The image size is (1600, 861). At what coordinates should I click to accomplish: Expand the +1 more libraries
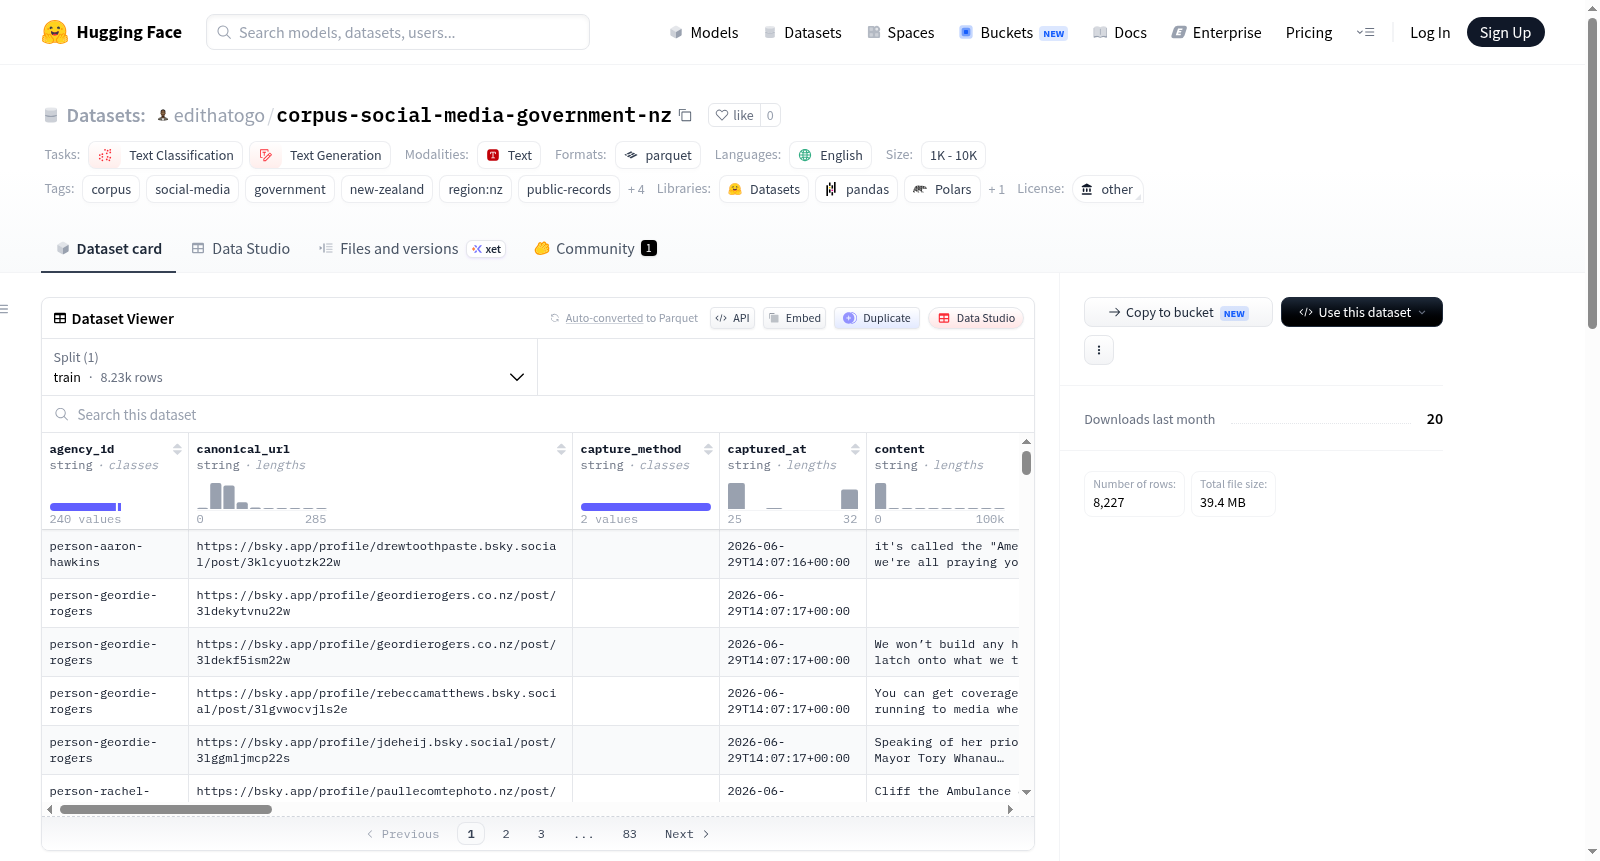point(996,189)
